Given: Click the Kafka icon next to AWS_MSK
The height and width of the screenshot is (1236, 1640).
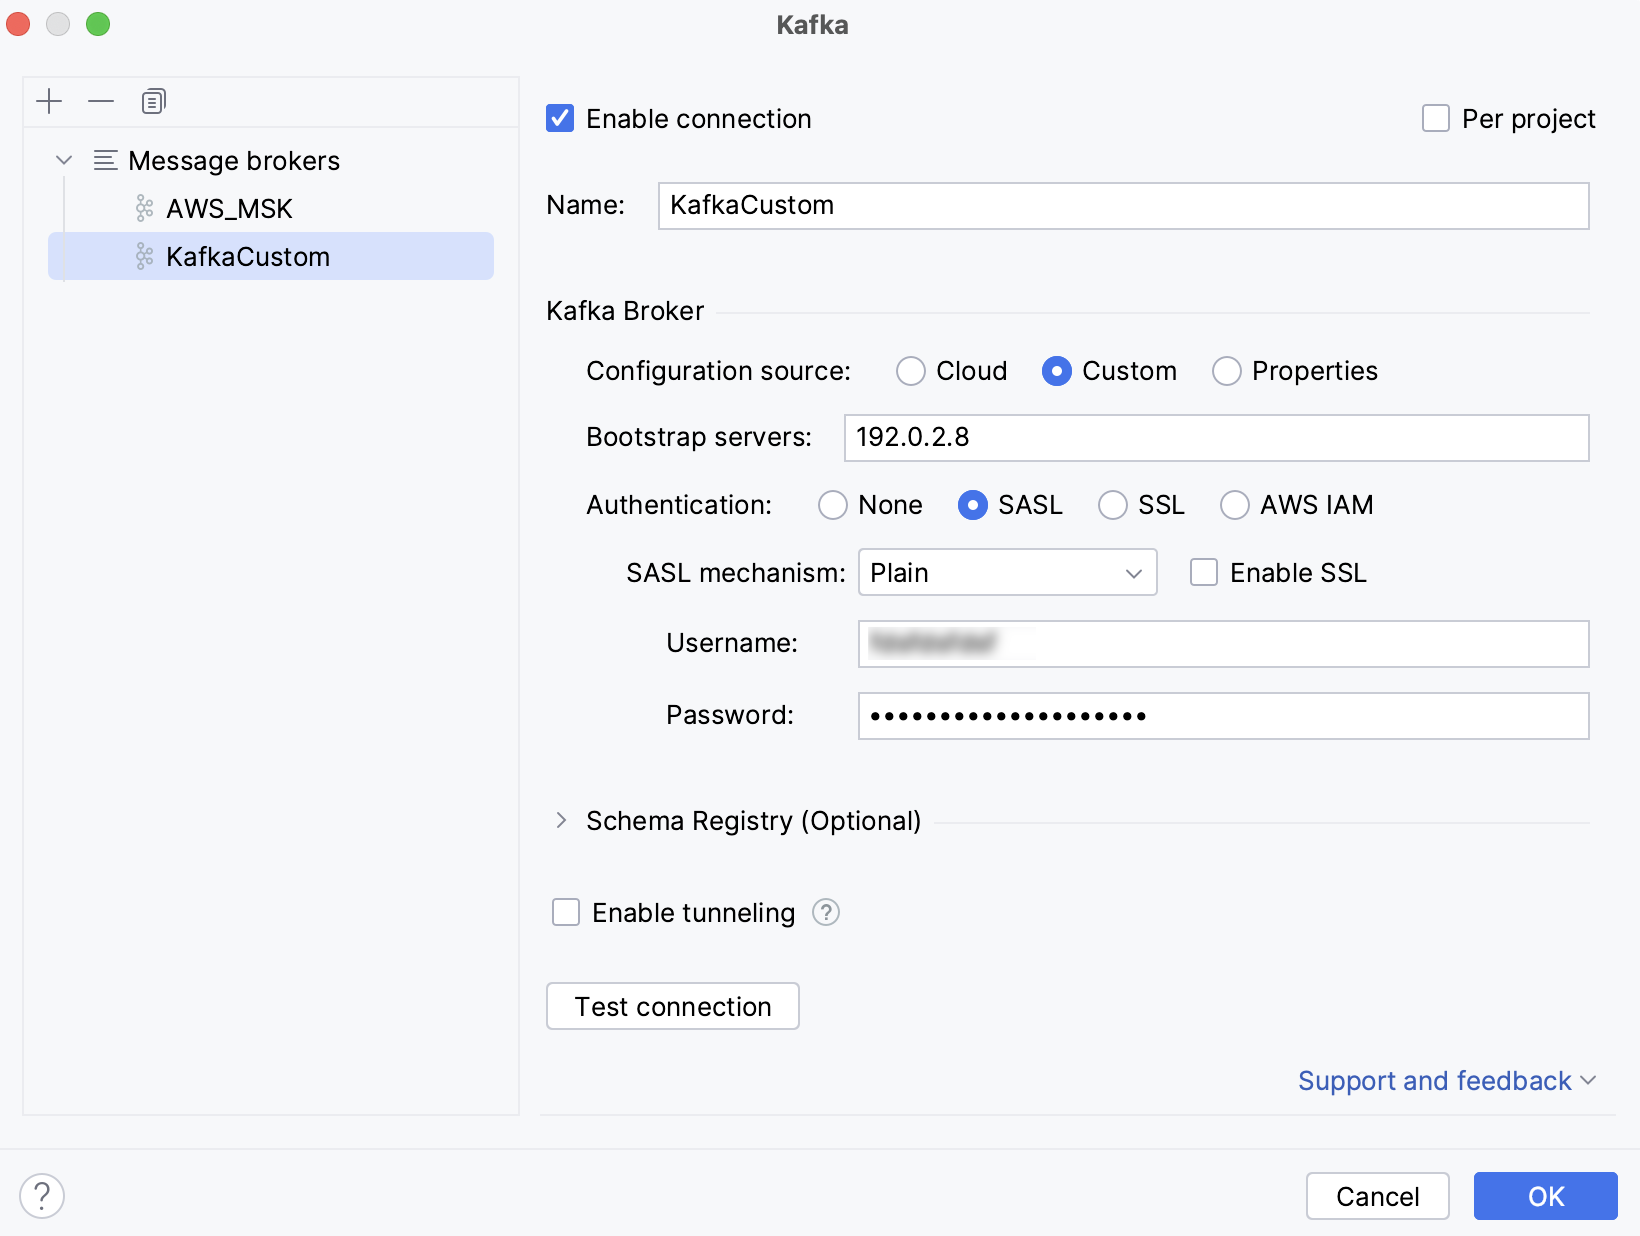Looking at the screenshot, I should pyautogui.click(x=143, y=208).
